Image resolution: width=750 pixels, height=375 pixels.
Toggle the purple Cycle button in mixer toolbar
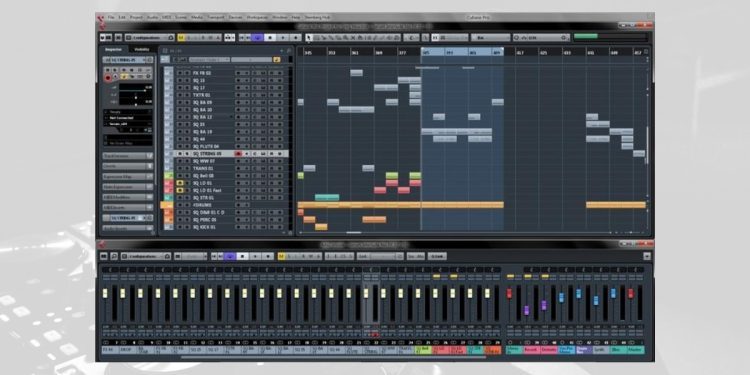coord(230,256)
